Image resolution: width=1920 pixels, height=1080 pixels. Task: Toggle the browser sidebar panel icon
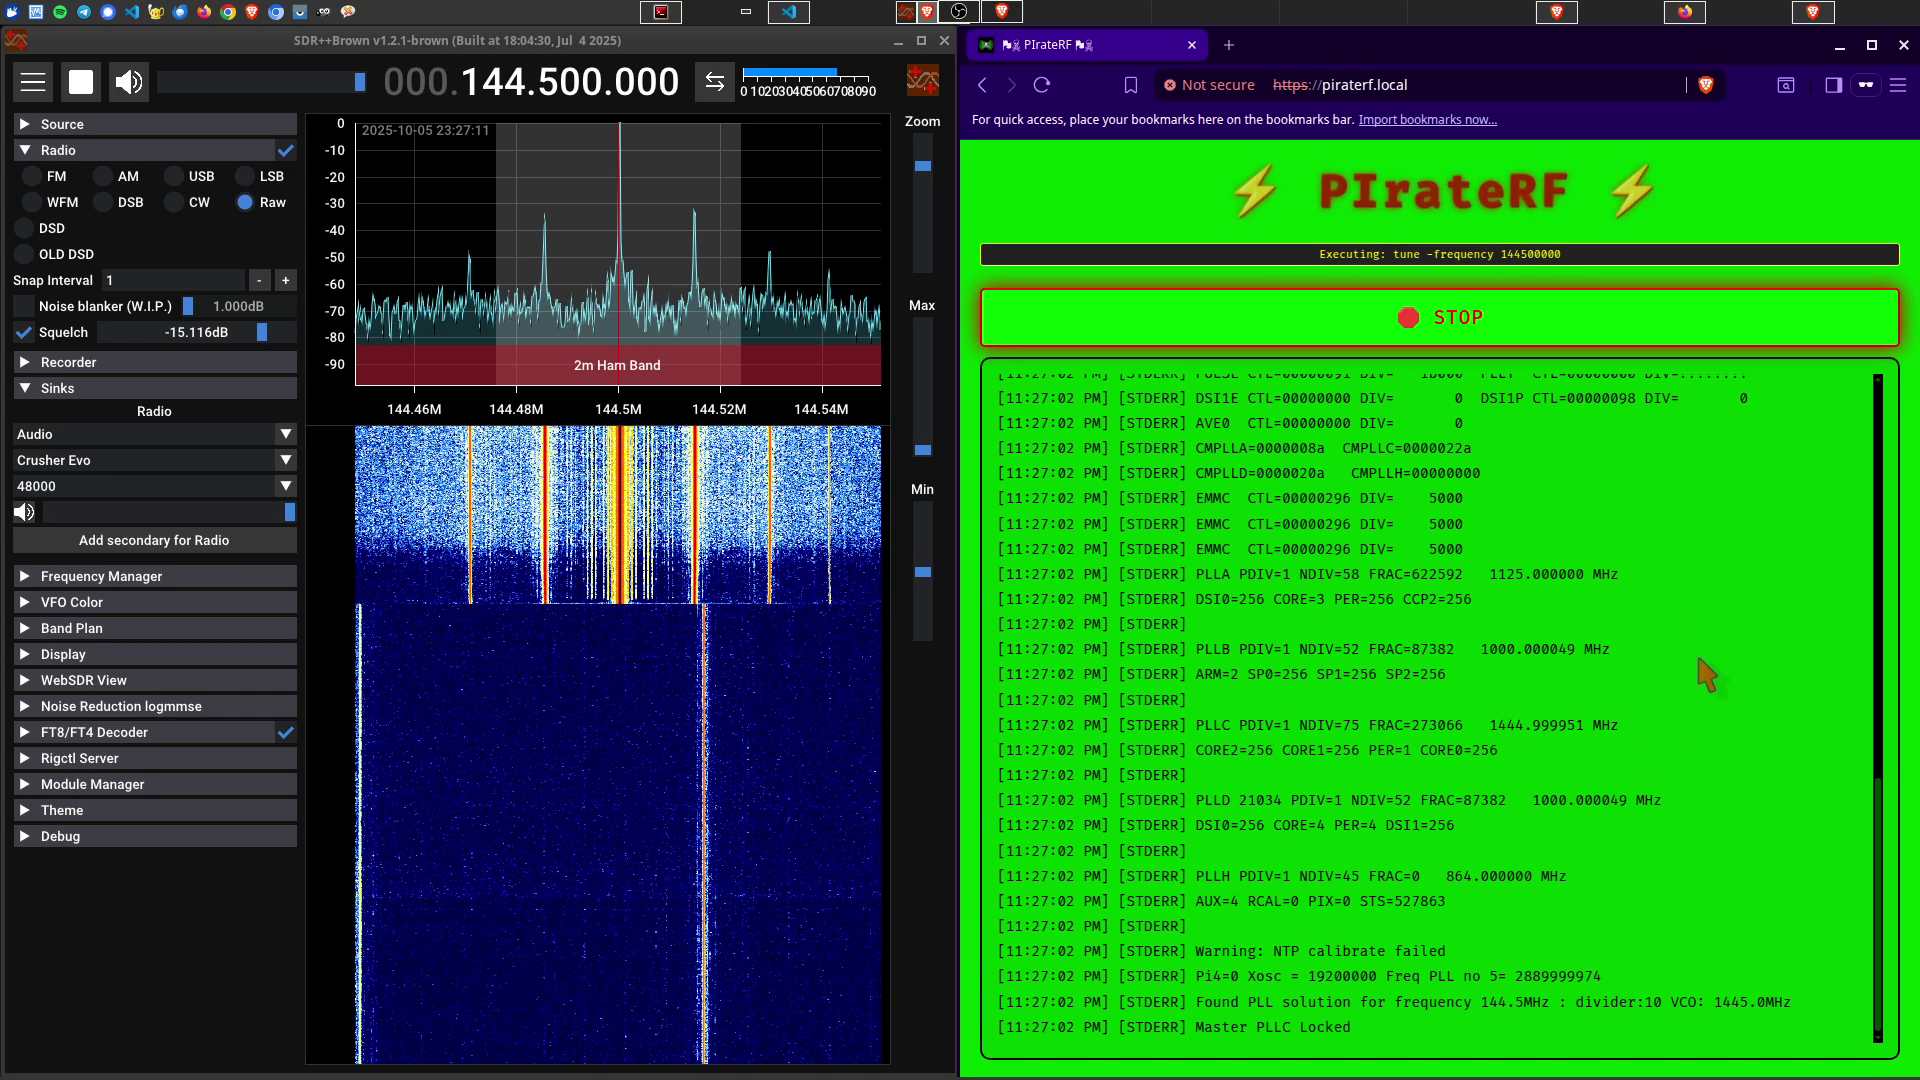tap(1833, 85)
